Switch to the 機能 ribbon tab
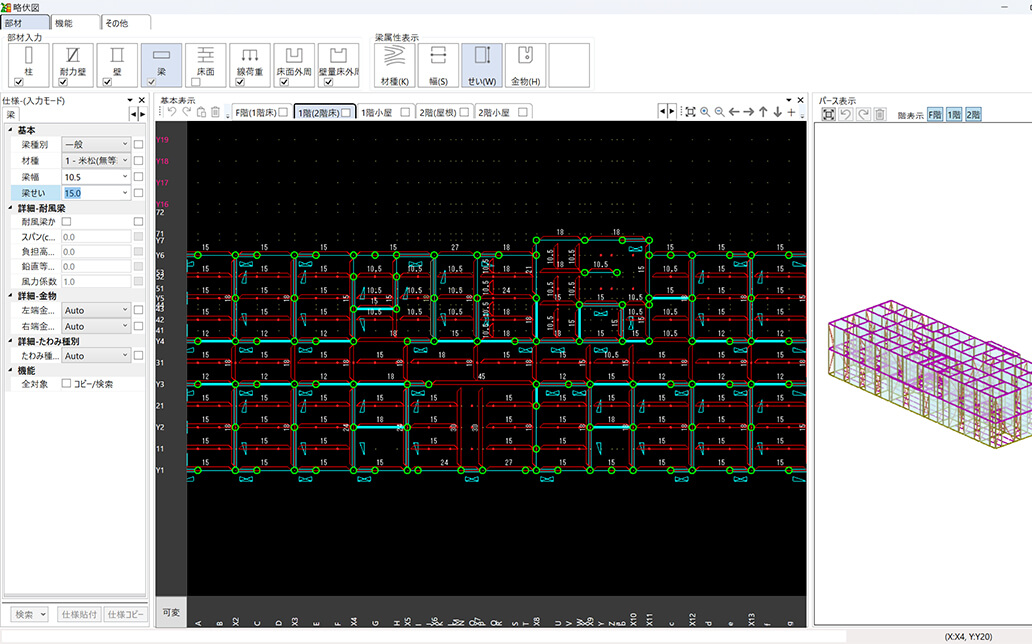 tap(75, 22)
